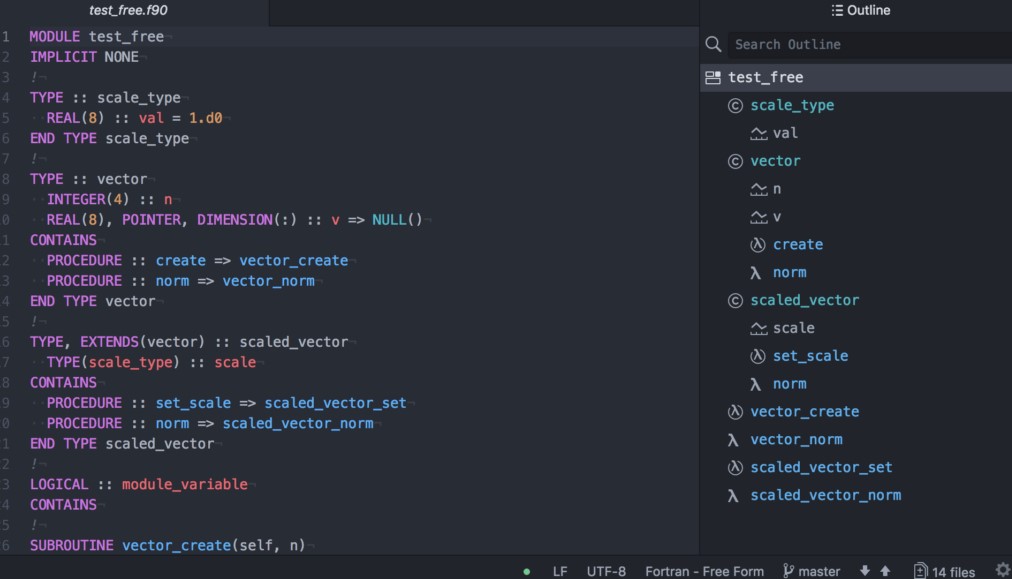Select the test_free.f90 editor tab
The width and height of the screenshot is (1012, 579).
point(128,11)
